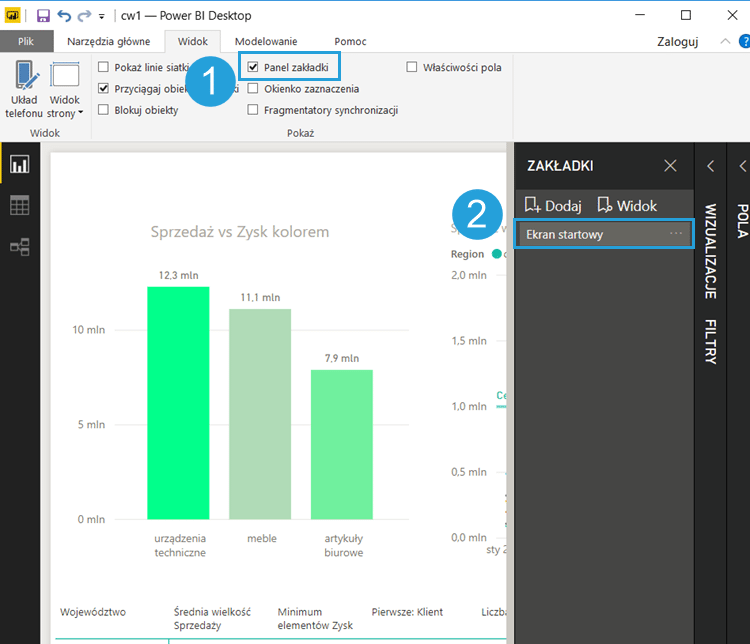Open the Model relationships view icon
Image resolution: width=750 pixels, height=644 pixels.
19,245
